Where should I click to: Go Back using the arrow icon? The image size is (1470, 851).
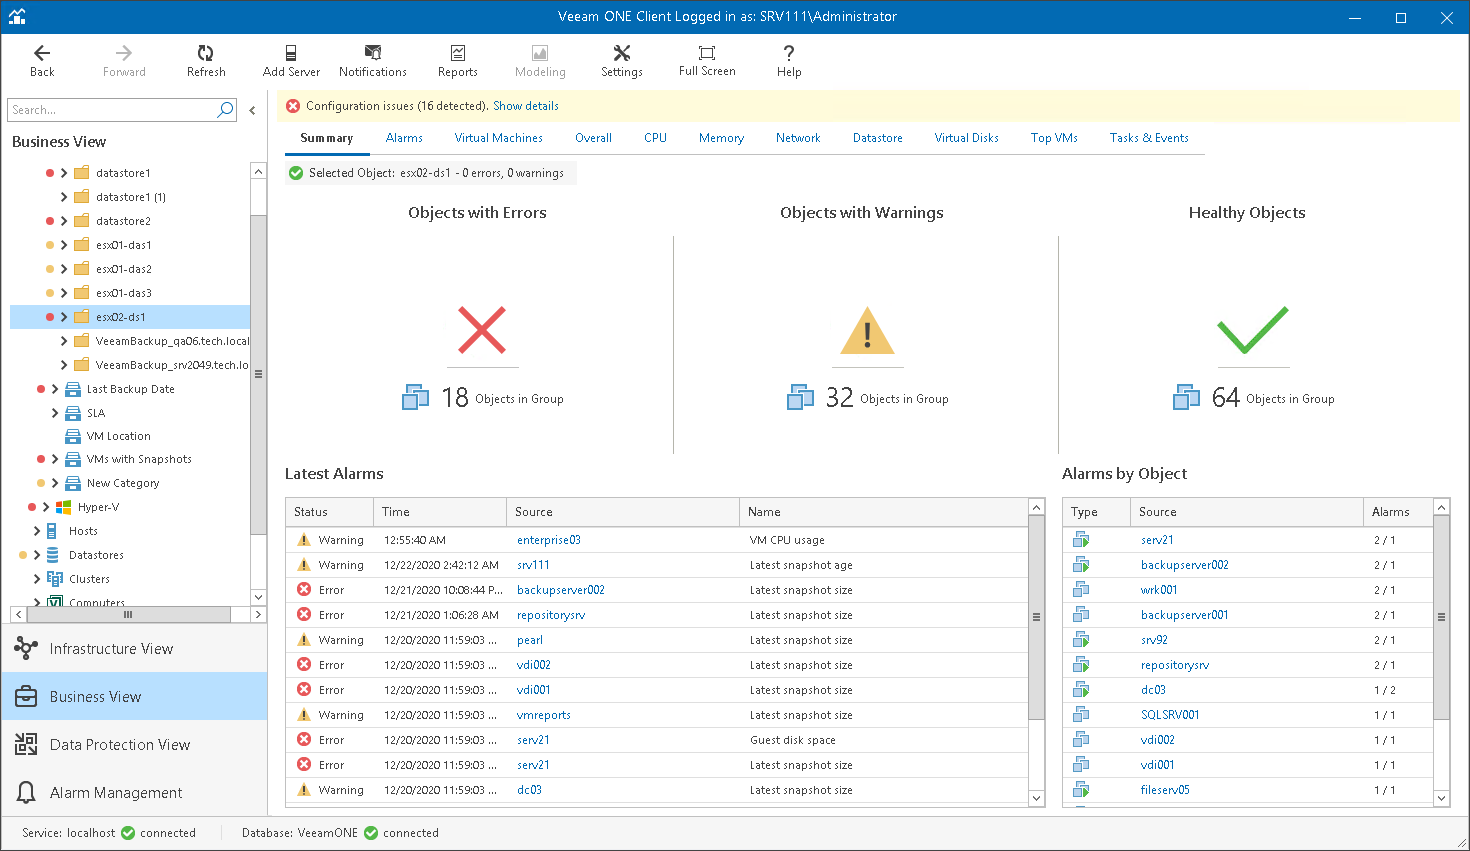[42, 54]
